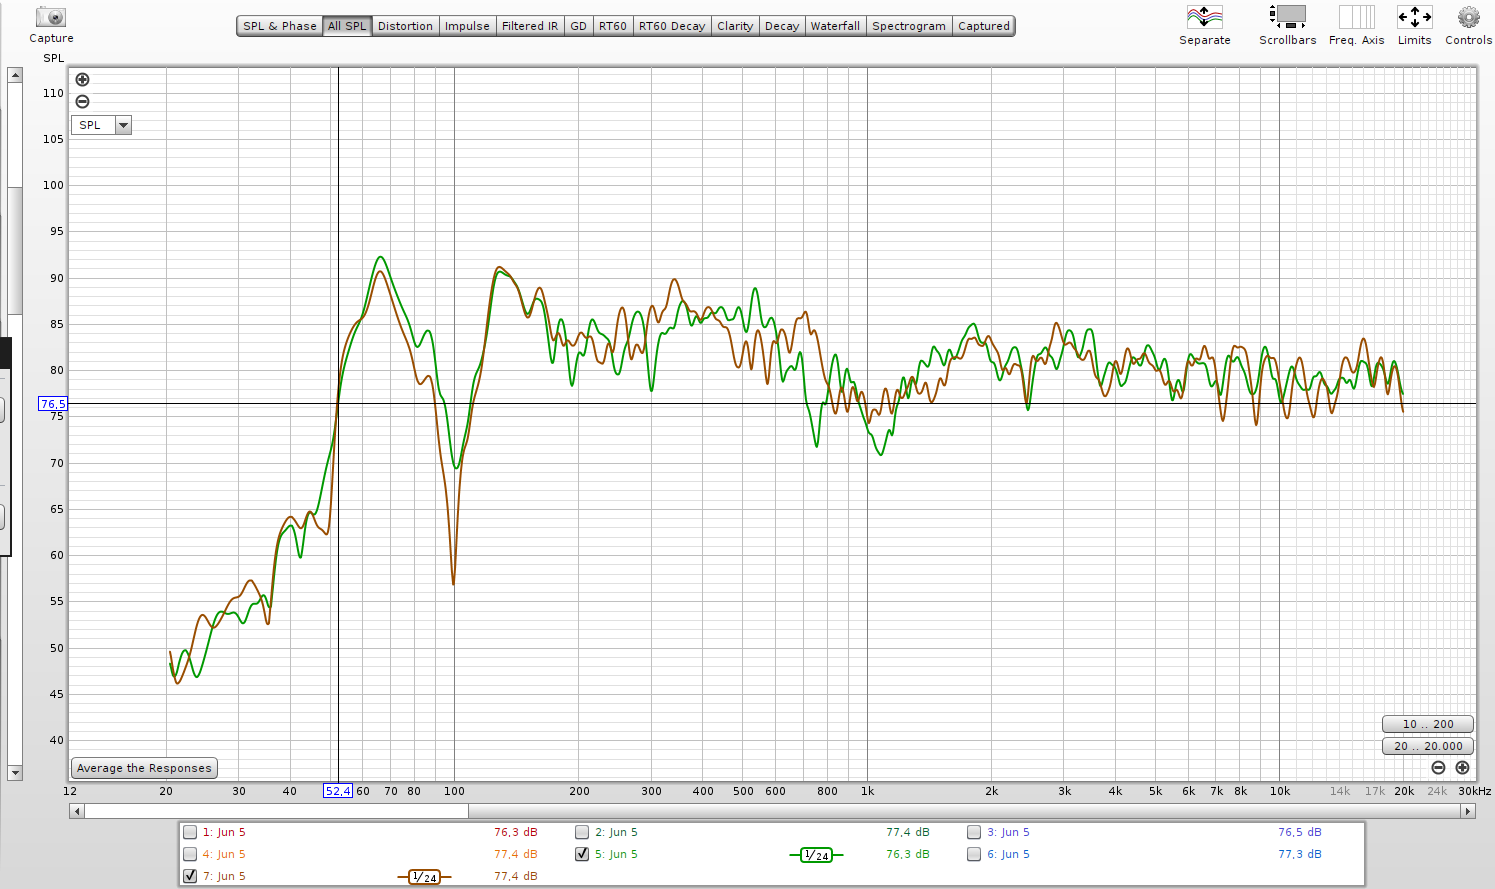Screen dimensions: 1495x889
Task: Open the Limits icon
Action: point(1414,17)
